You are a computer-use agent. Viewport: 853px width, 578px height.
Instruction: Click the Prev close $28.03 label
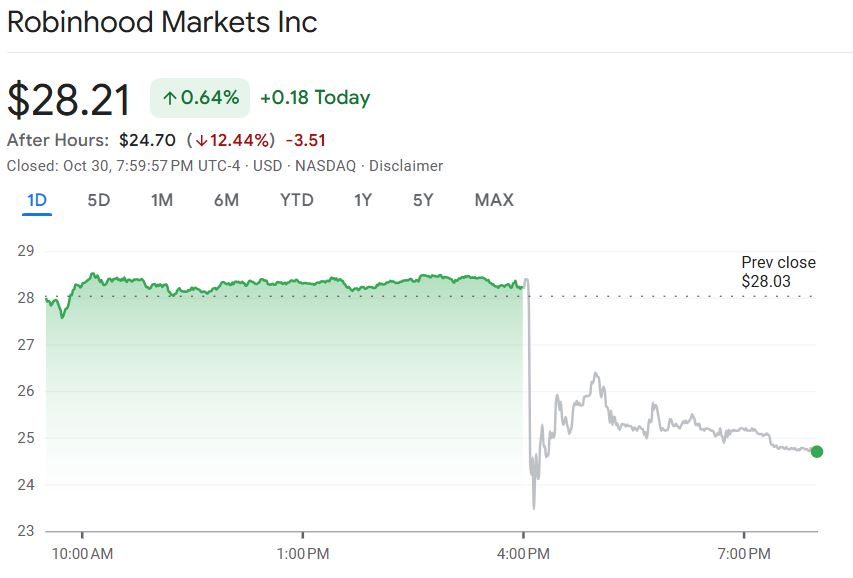pos(778,272)
